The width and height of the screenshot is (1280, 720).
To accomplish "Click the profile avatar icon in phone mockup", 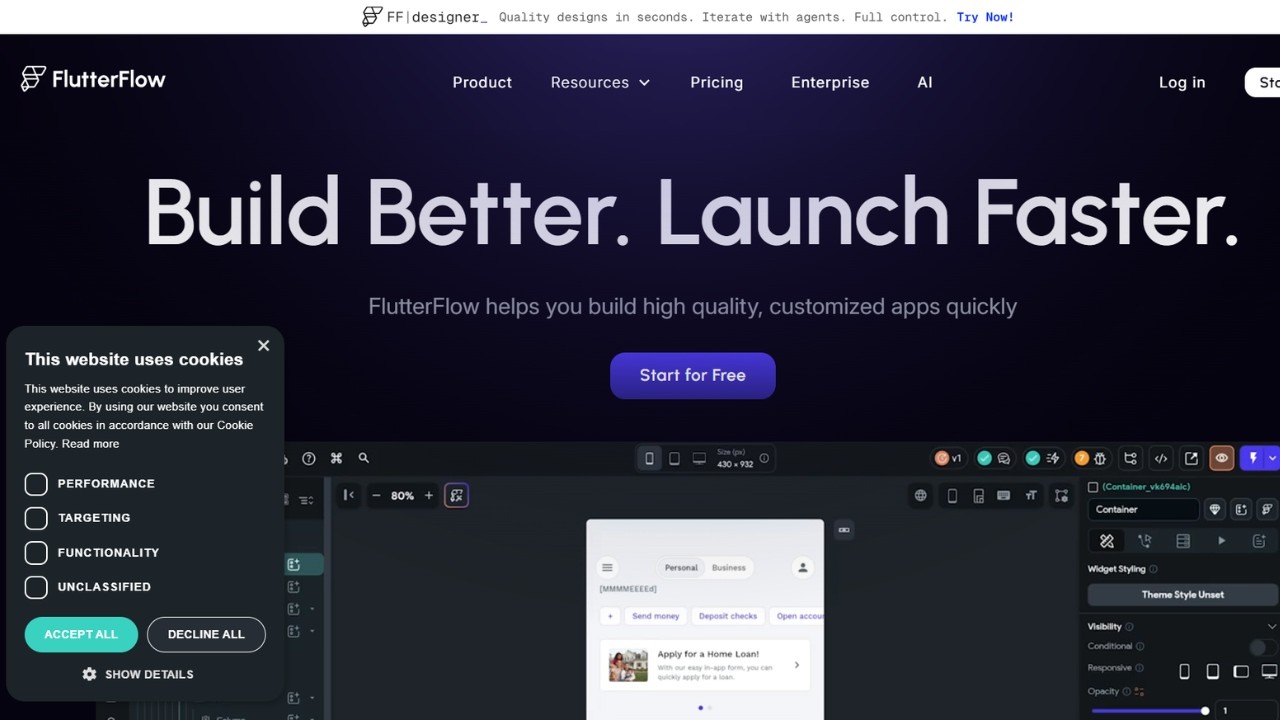I will [802, 567].
